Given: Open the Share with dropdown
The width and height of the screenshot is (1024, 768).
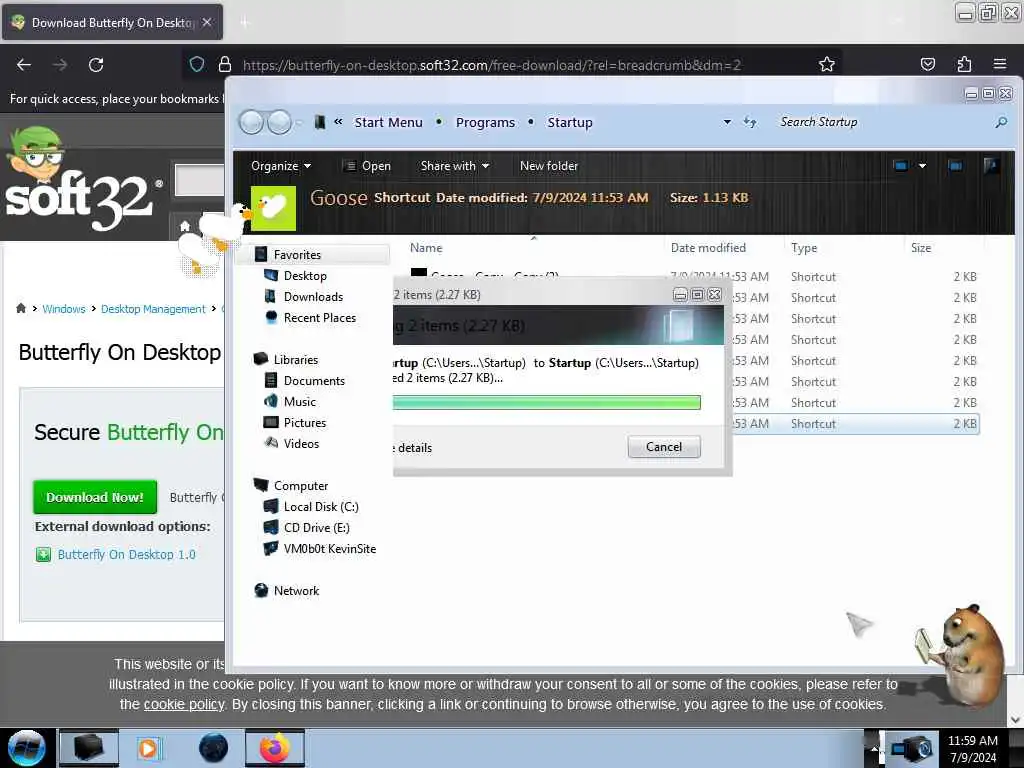Looking at the screenshot, I should [455, 166].
